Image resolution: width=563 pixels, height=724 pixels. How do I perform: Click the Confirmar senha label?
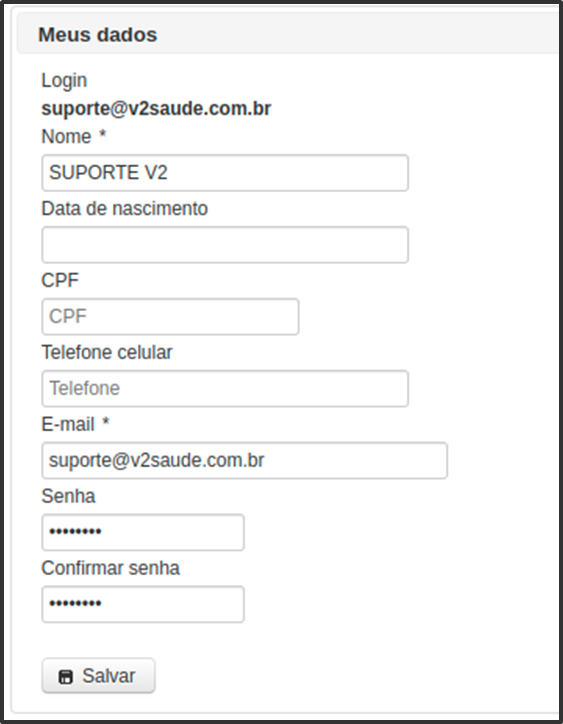(110, 568)
